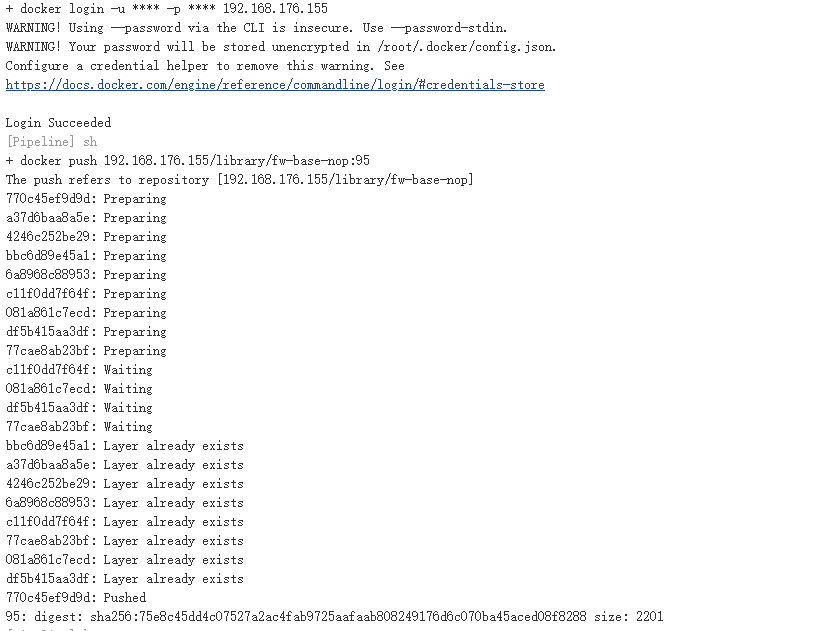The height and width of the screenshot is (631, 825).
Task: Open the docs.docker.com credentials-store link
Action: [275, 85]
